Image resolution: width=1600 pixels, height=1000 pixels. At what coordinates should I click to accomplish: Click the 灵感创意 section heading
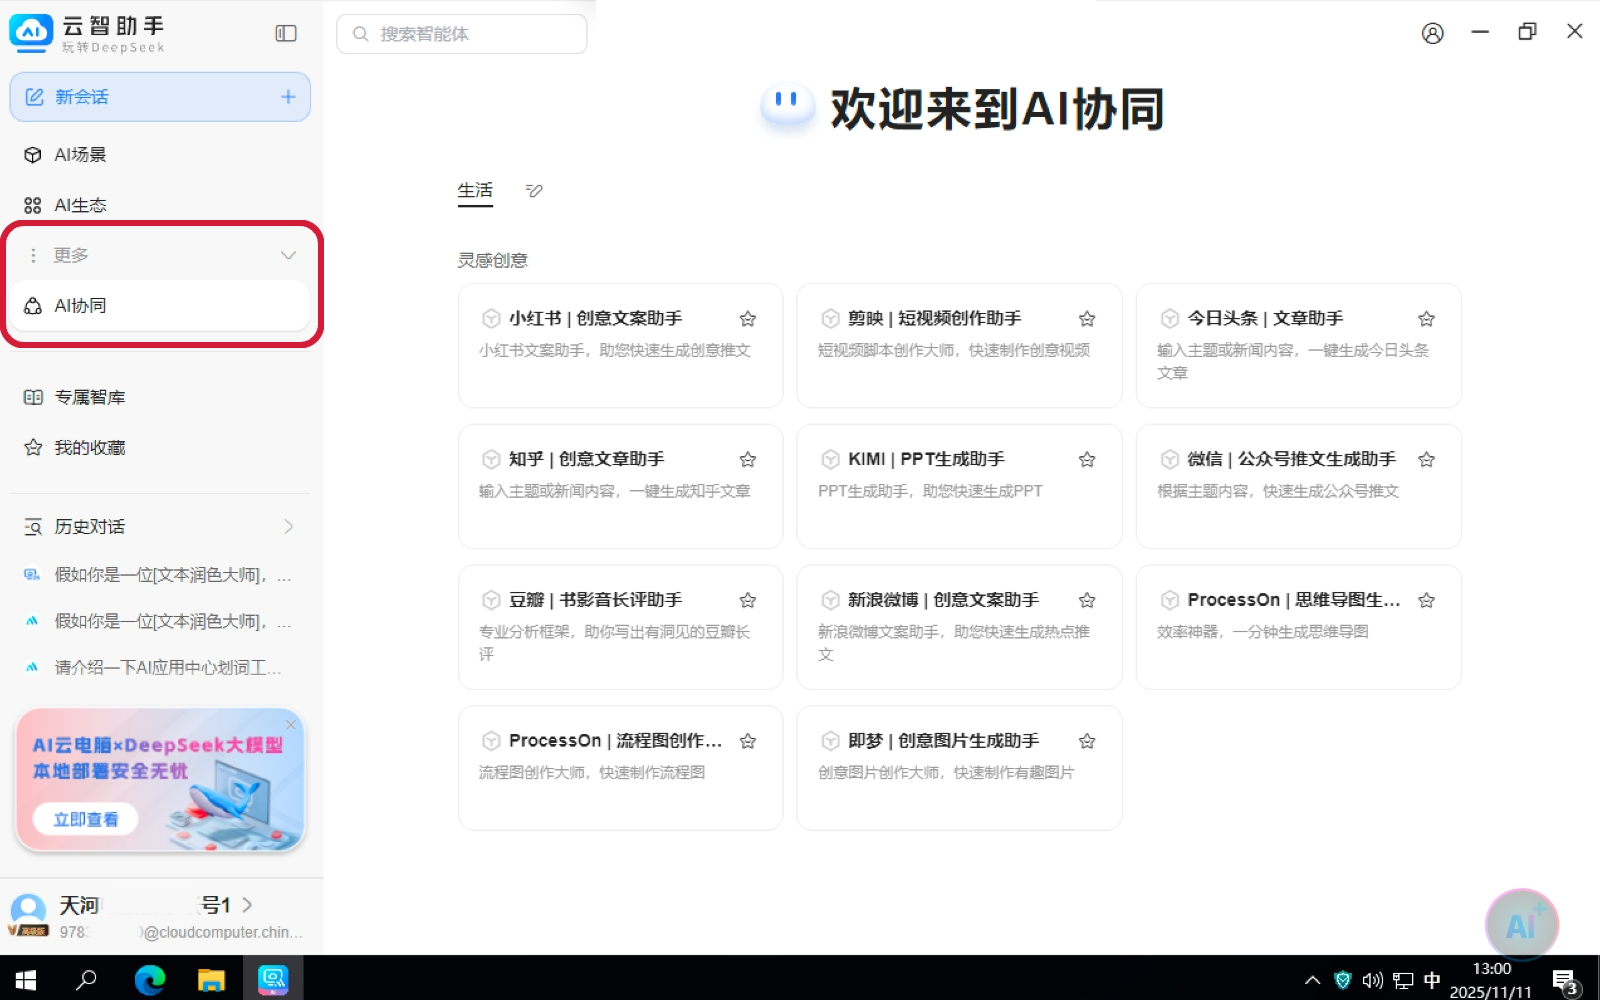point(492,261)
